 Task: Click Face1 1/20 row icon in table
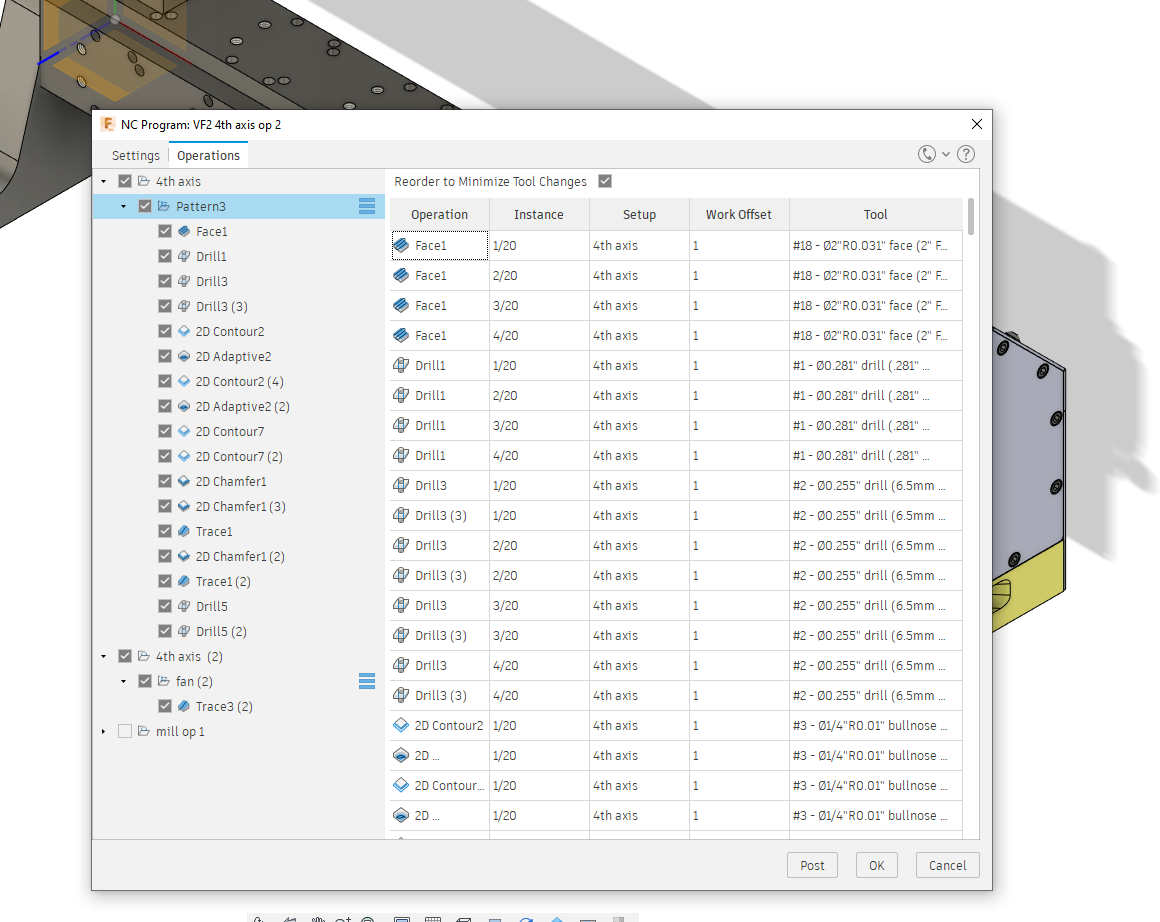click(x=401, y=245)
